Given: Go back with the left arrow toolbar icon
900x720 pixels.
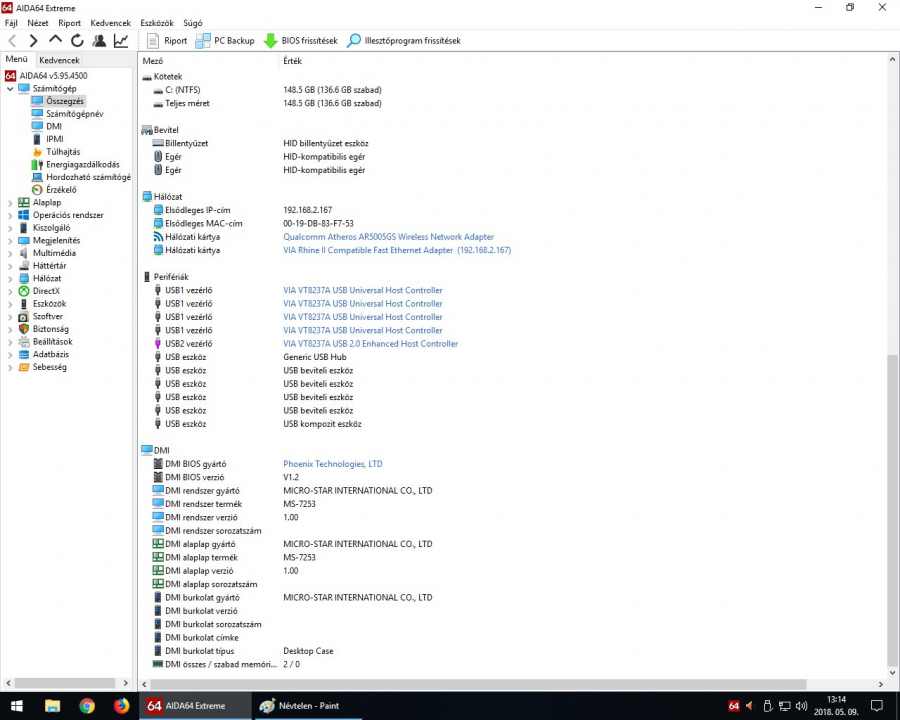Looking at the screenshot, I should click(x=13, y=41).
